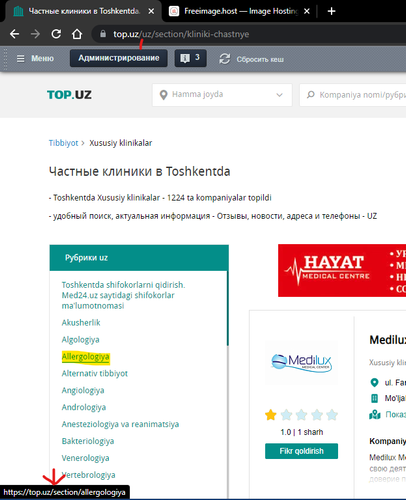Click the Medilux building landmark icon
This screenshot has height=500, width=406.
[x=374, y=398]
